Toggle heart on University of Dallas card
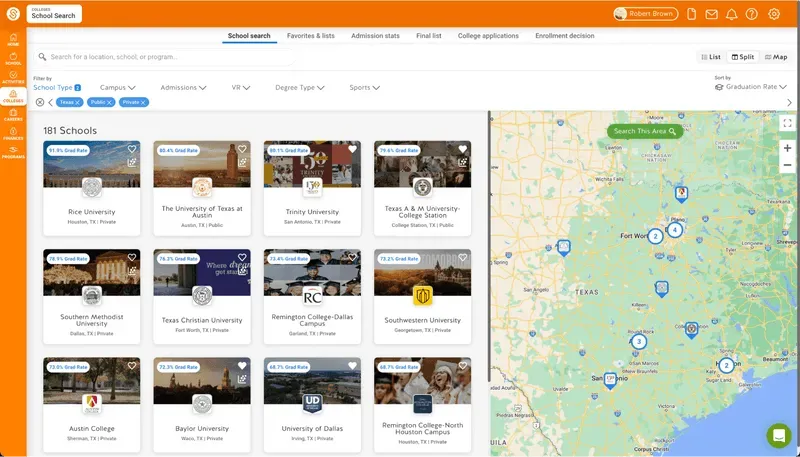800x457 pixels. 352,365
